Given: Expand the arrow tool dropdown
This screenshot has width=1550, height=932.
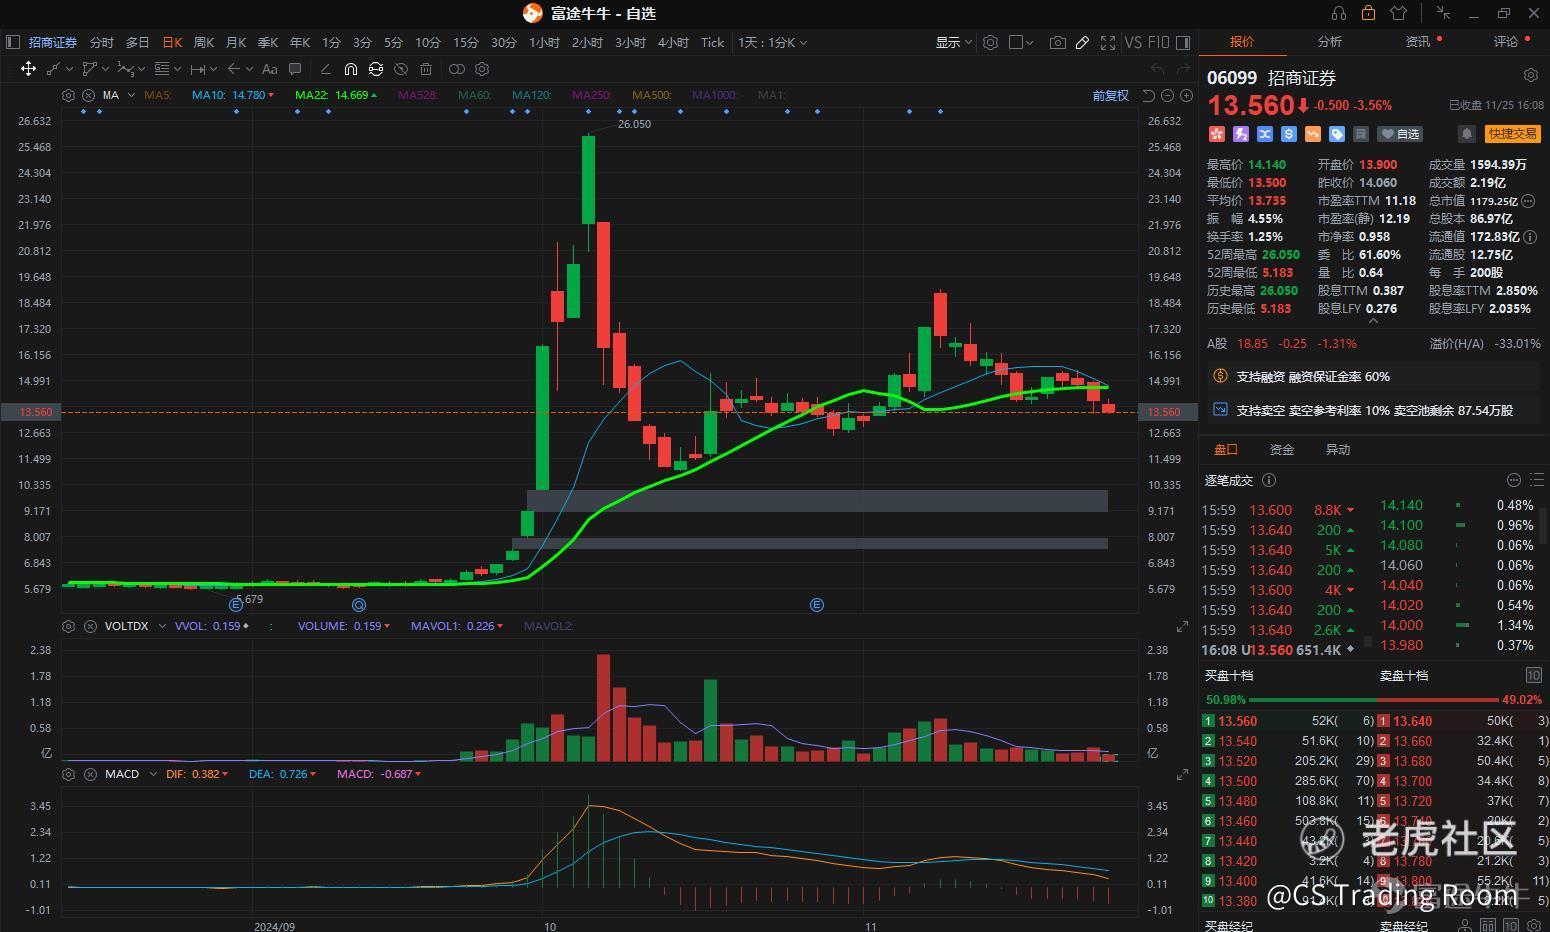Looking at the screenshot, I should tap(248, 69).
